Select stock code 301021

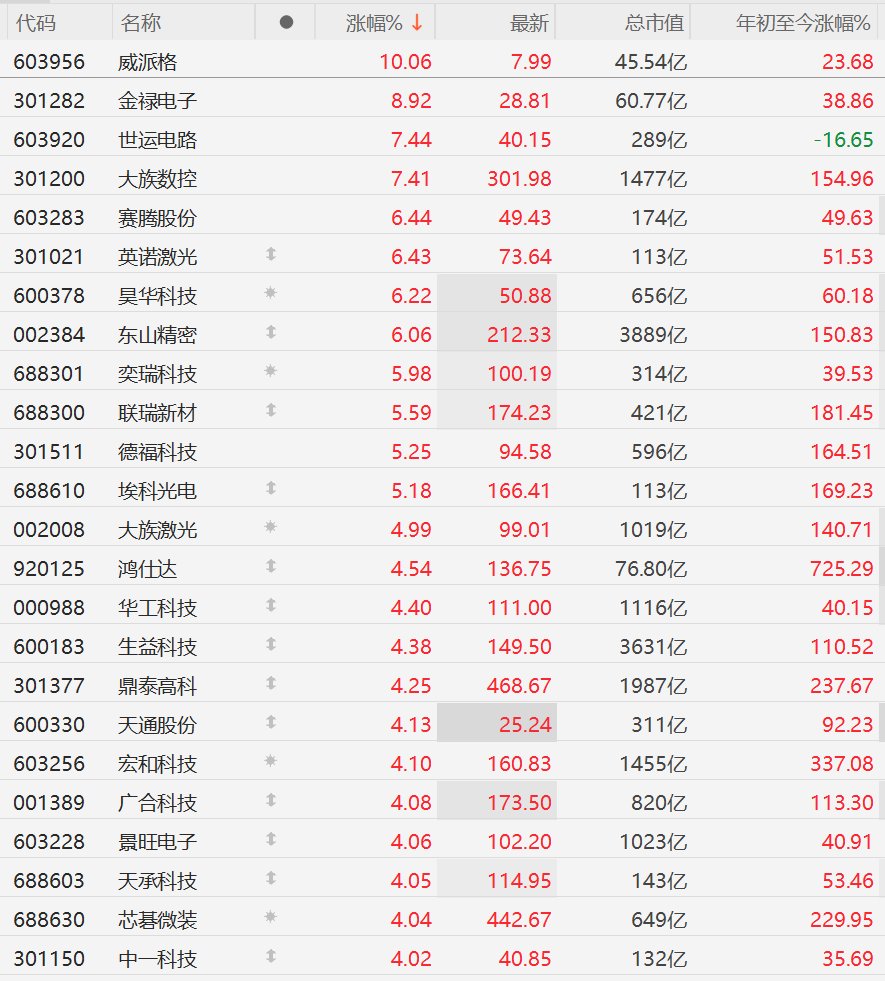[x=48, y=257]
